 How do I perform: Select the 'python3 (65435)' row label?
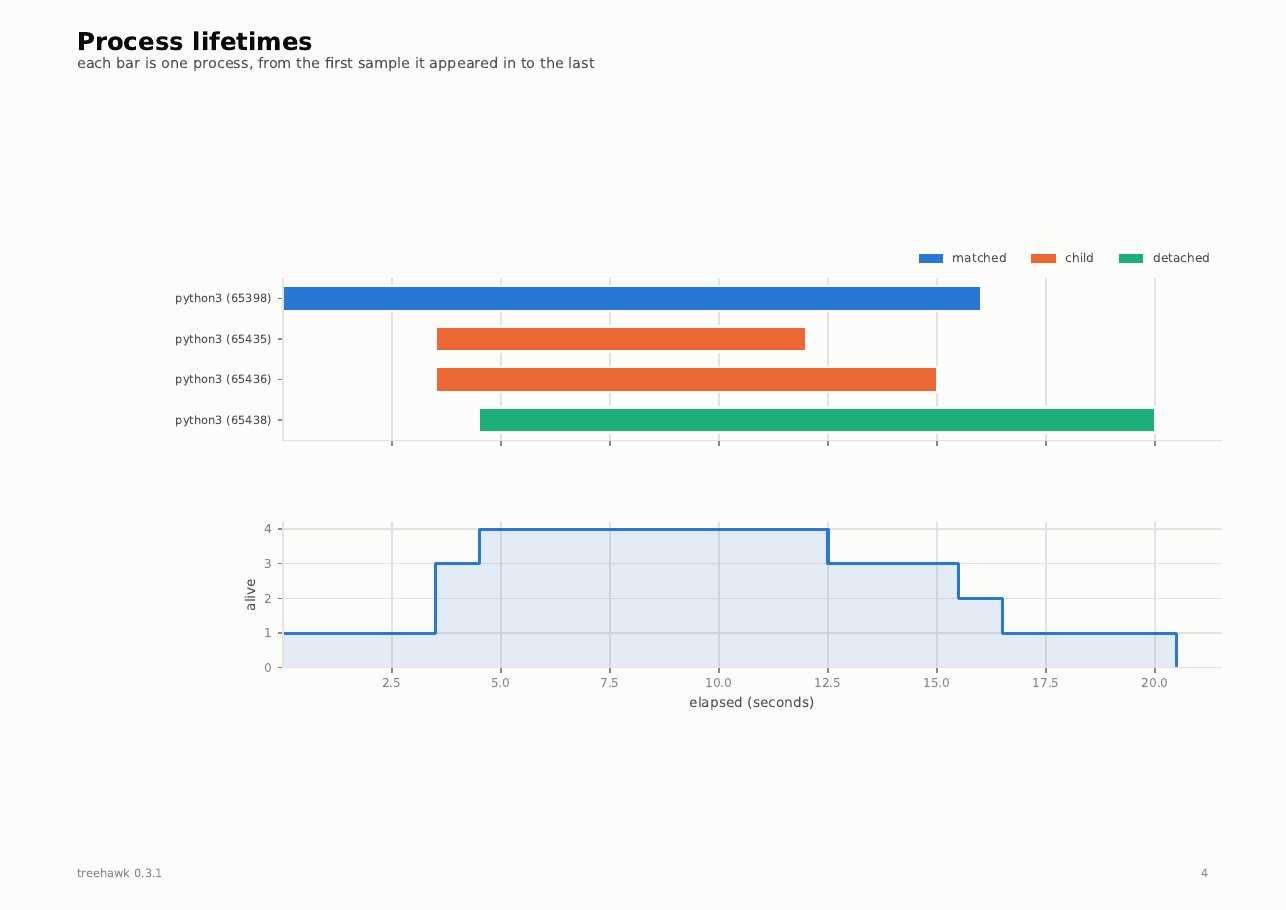pos(223,339)
